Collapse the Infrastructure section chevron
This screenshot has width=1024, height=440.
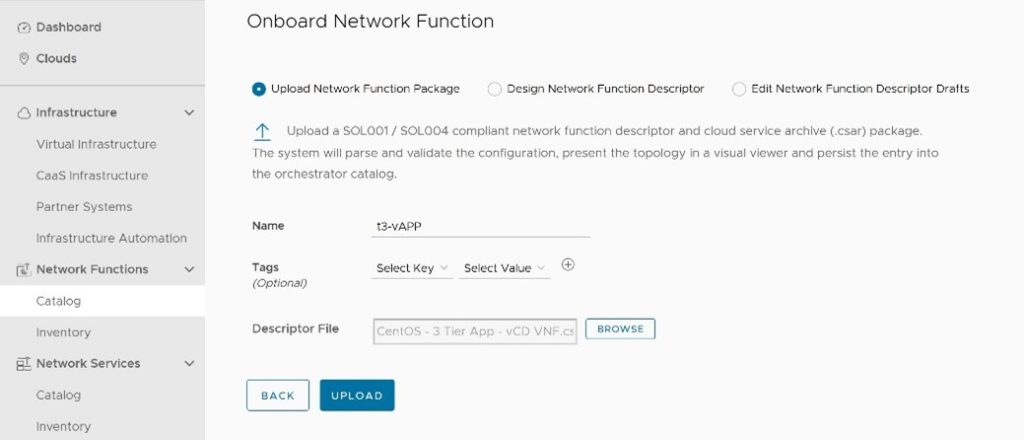189,113
